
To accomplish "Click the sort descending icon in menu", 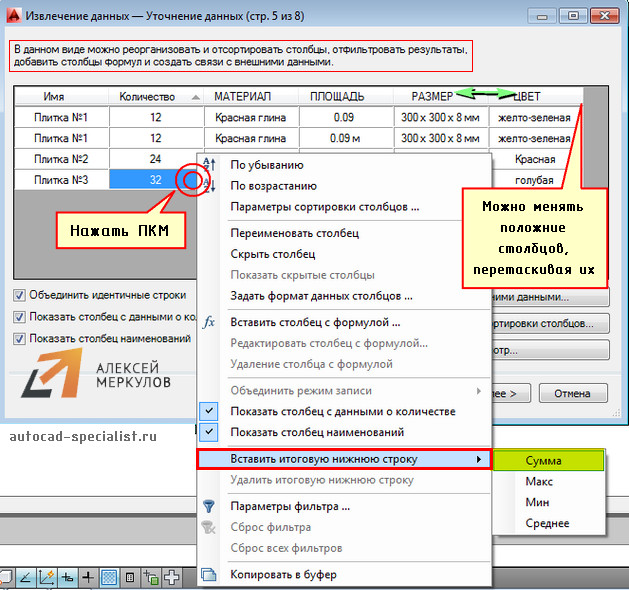I will tap(209, 165).
